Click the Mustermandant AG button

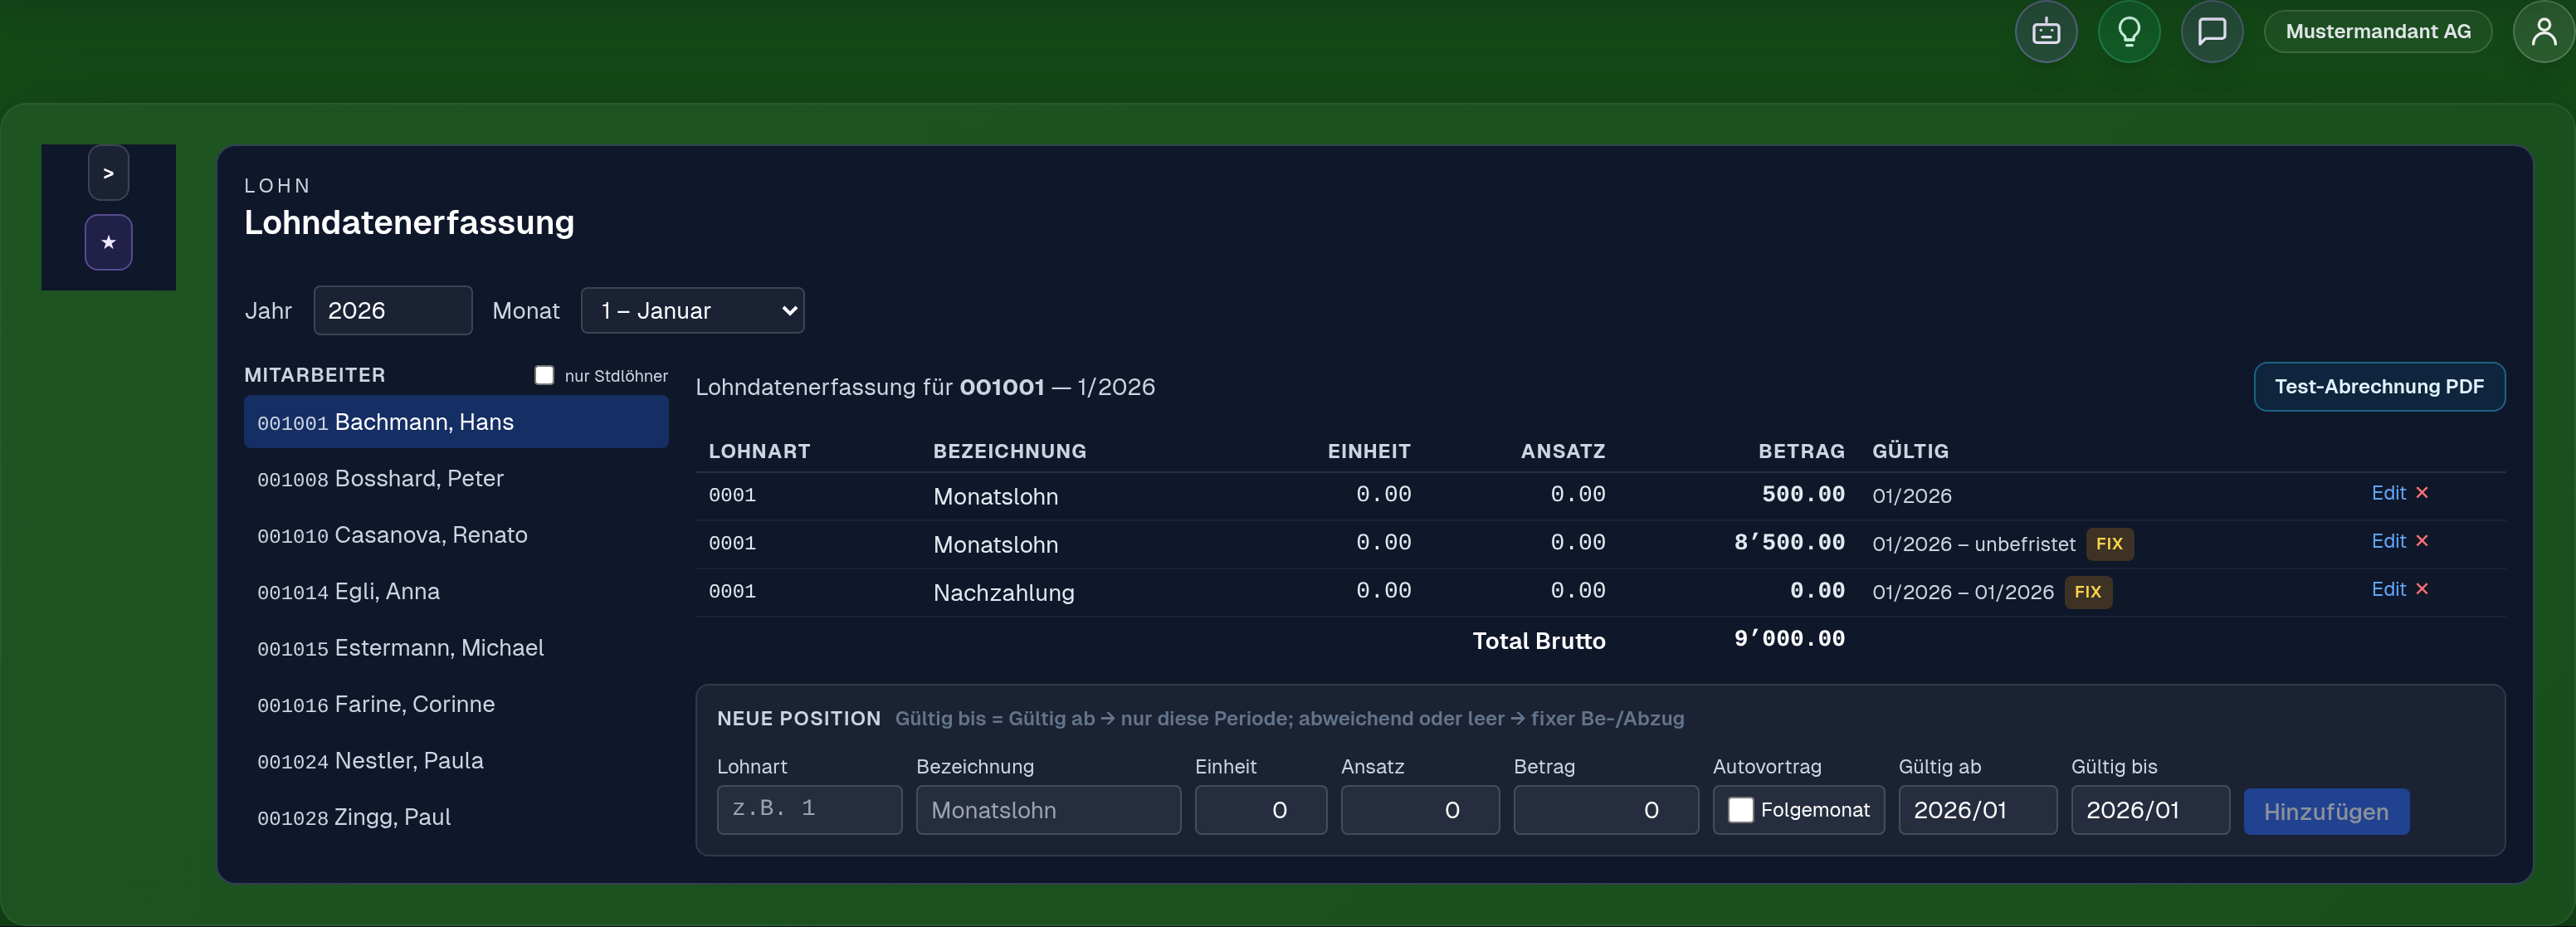tap(2378, 32)
